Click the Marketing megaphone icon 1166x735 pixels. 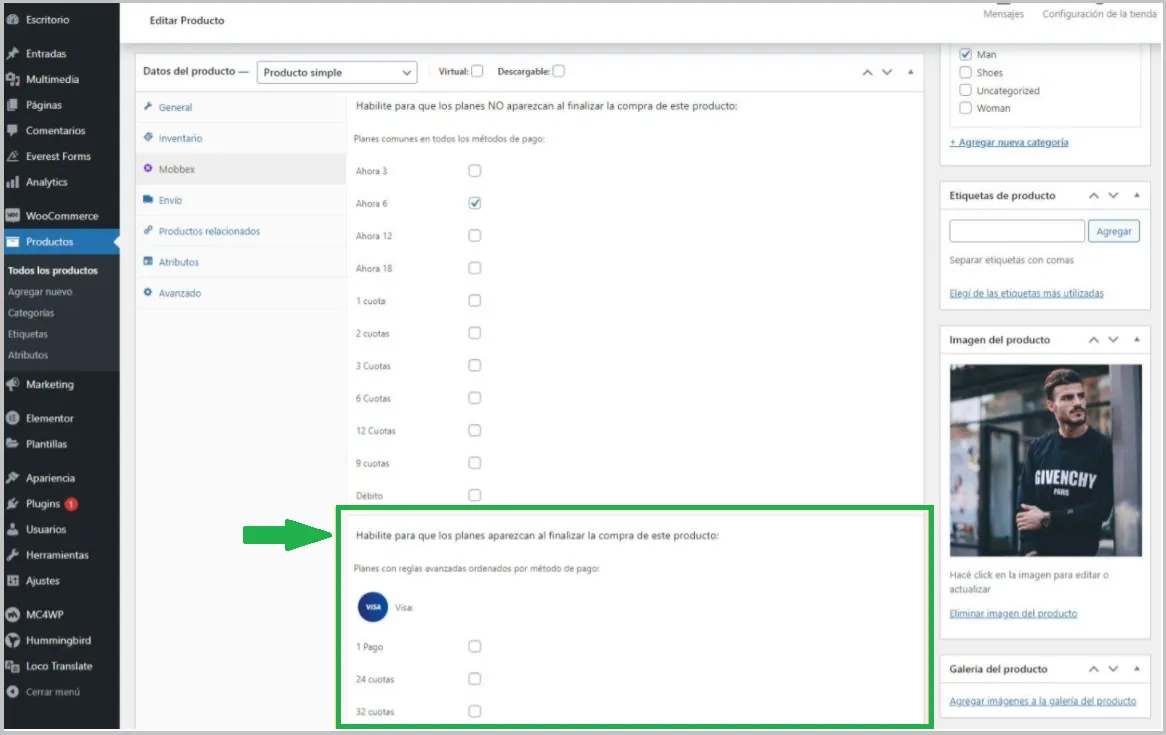pyautogui.click(x=12, y=385)
